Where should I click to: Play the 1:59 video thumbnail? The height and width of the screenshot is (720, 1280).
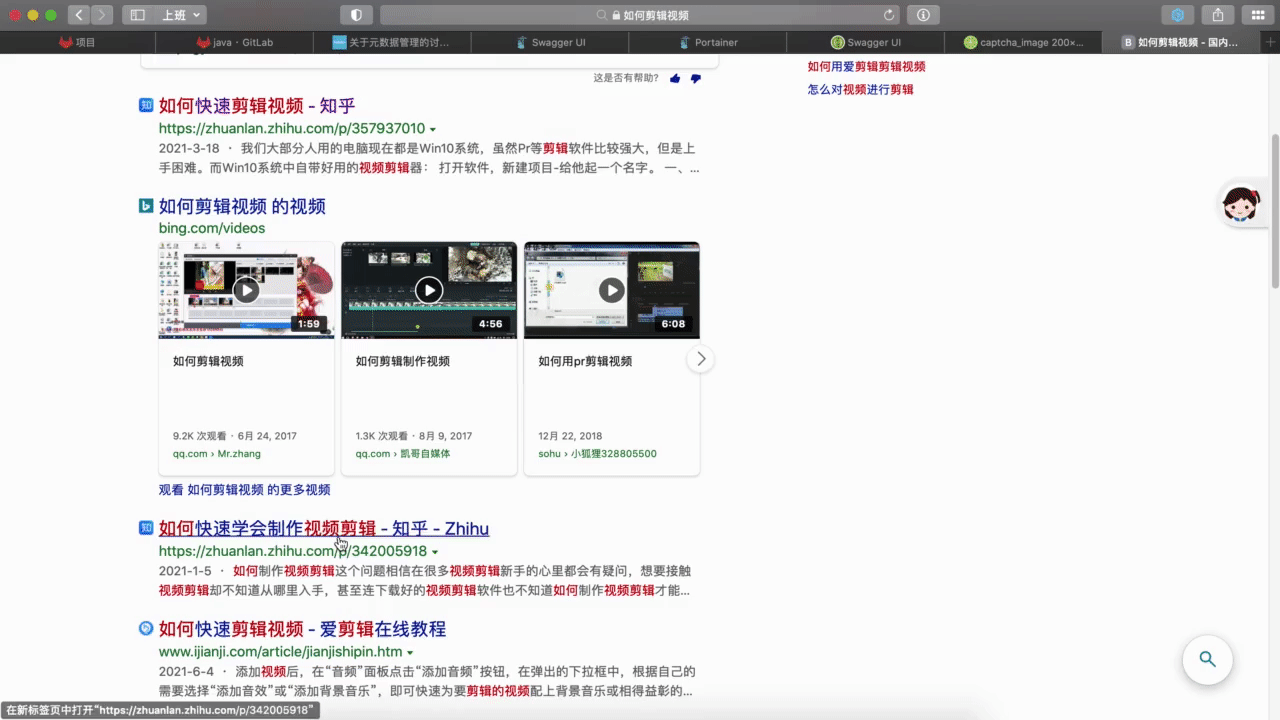pos(246,290)
